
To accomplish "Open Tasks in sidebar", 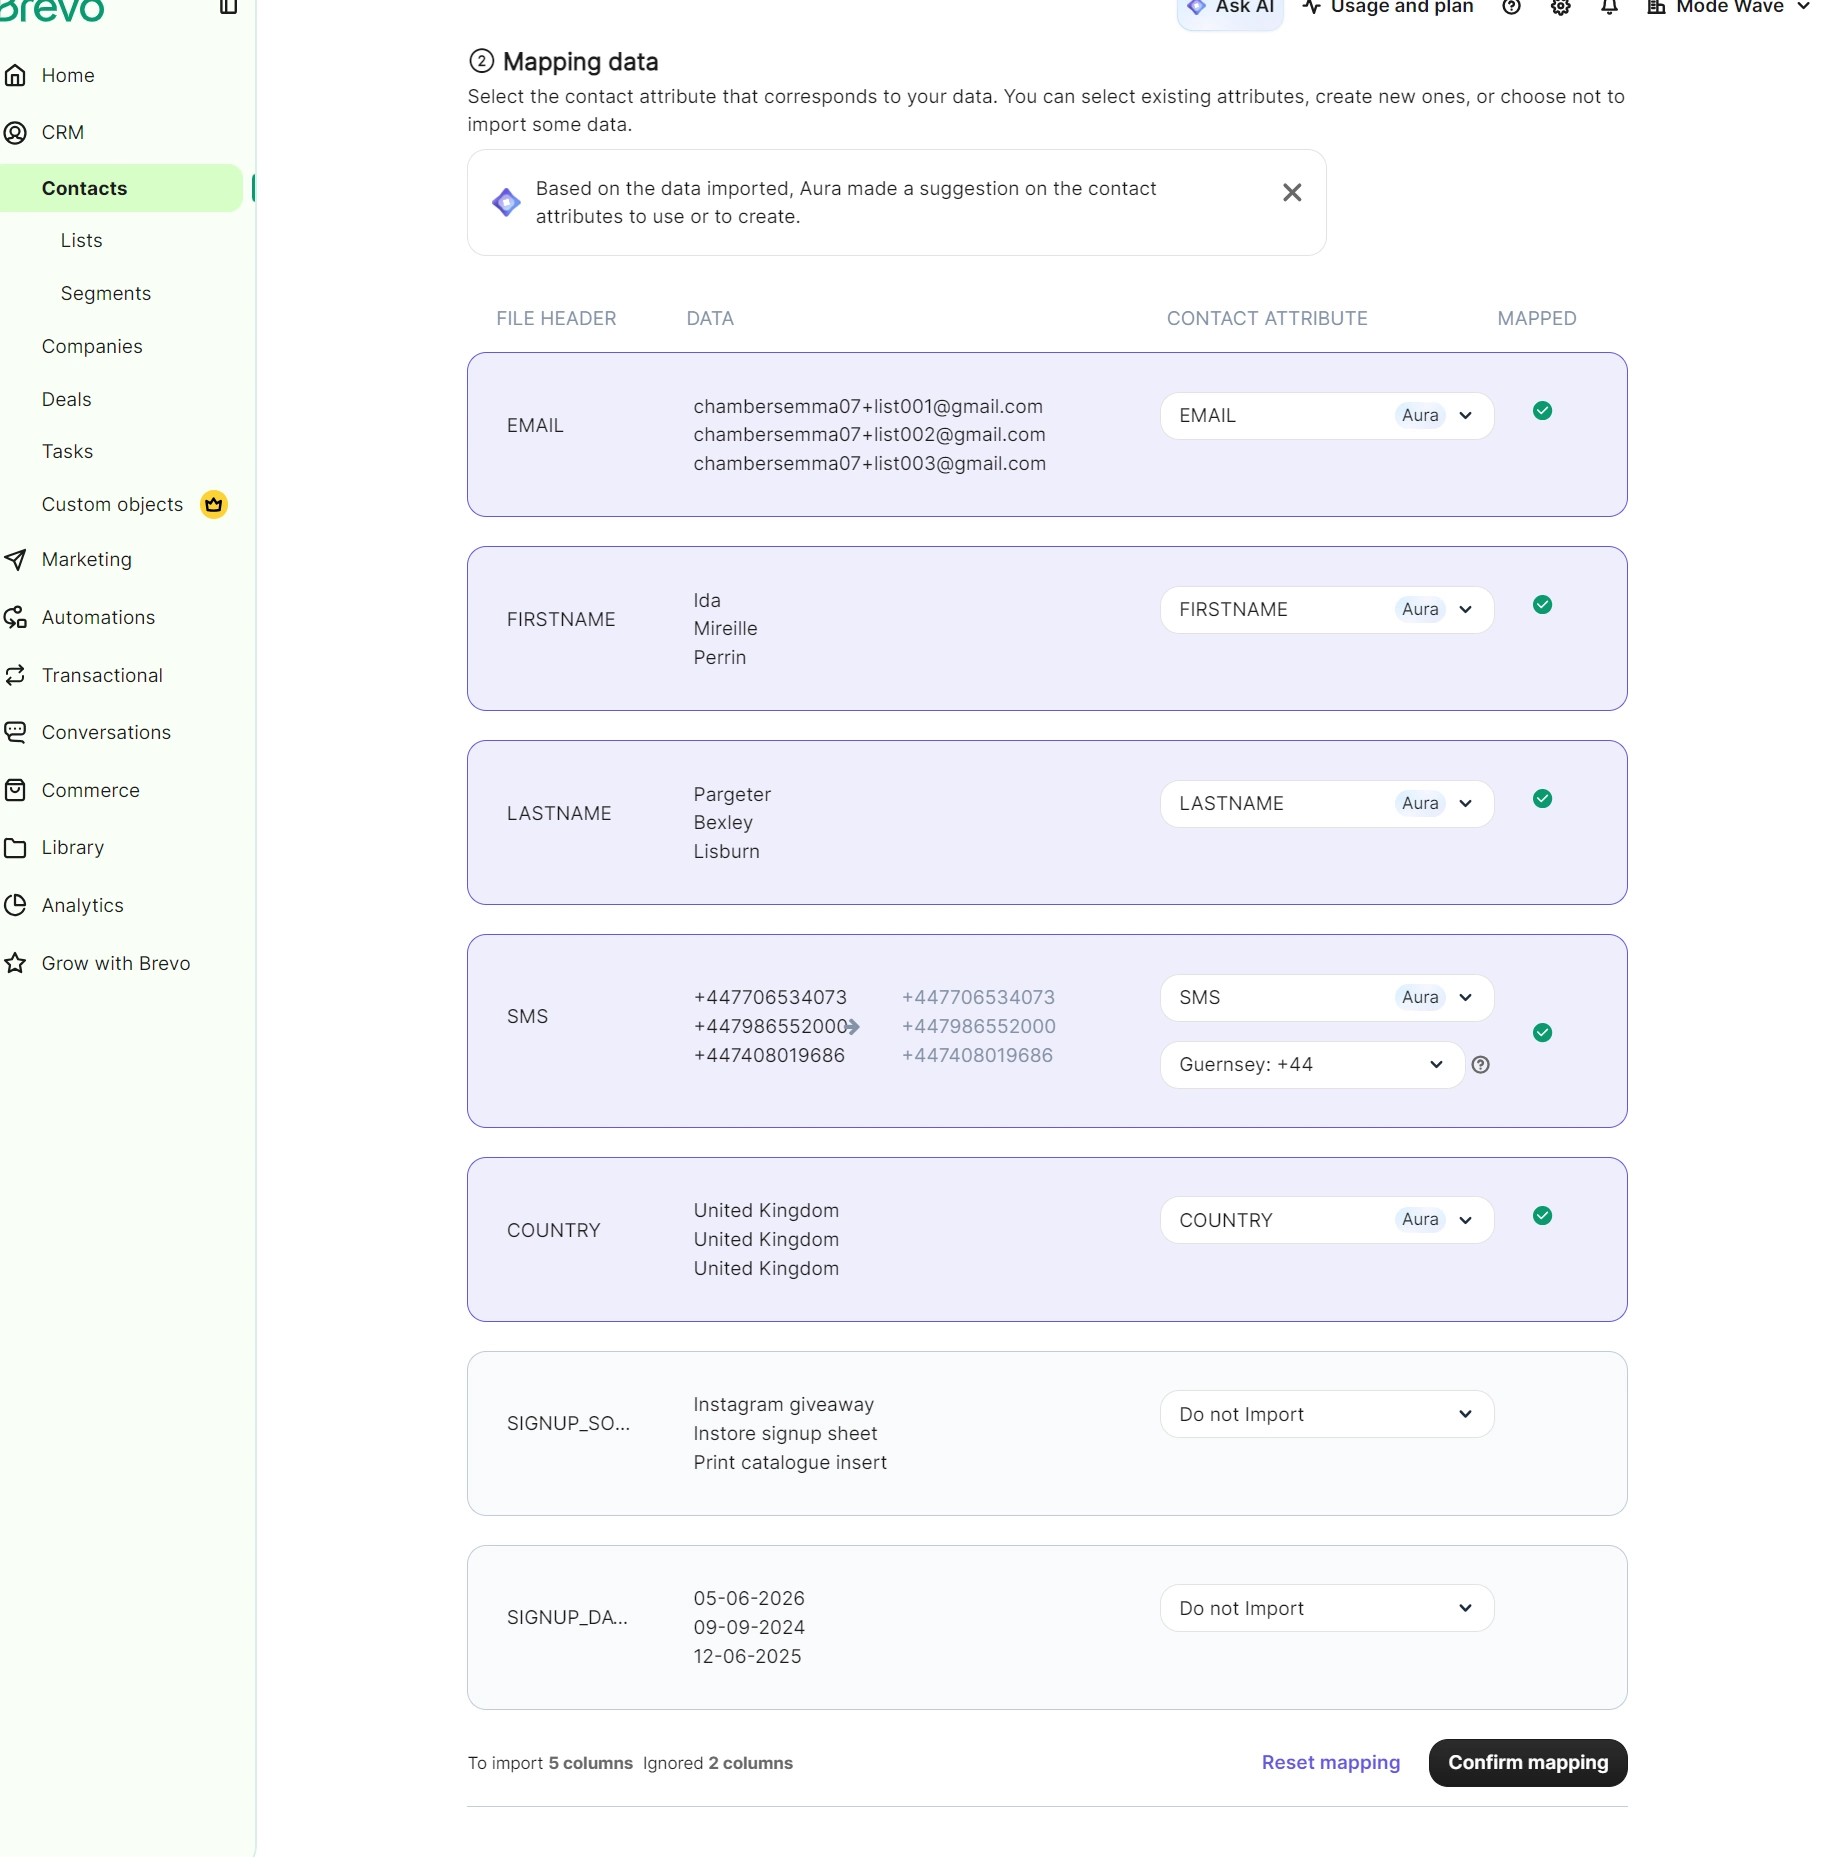I will pyautogui.click(x=67, y=451).
